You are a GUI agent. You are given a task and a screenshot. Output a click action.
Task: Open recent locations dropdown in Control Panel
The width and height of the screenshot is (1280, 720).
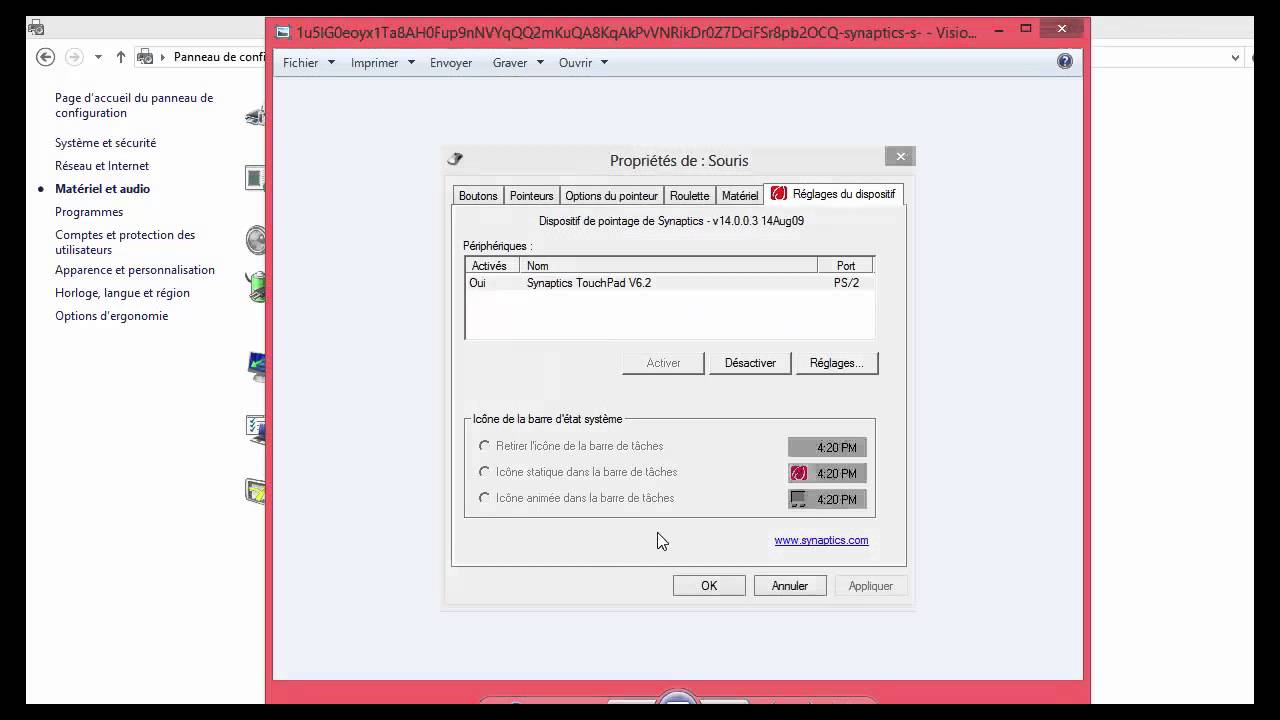tap(98, 57)
